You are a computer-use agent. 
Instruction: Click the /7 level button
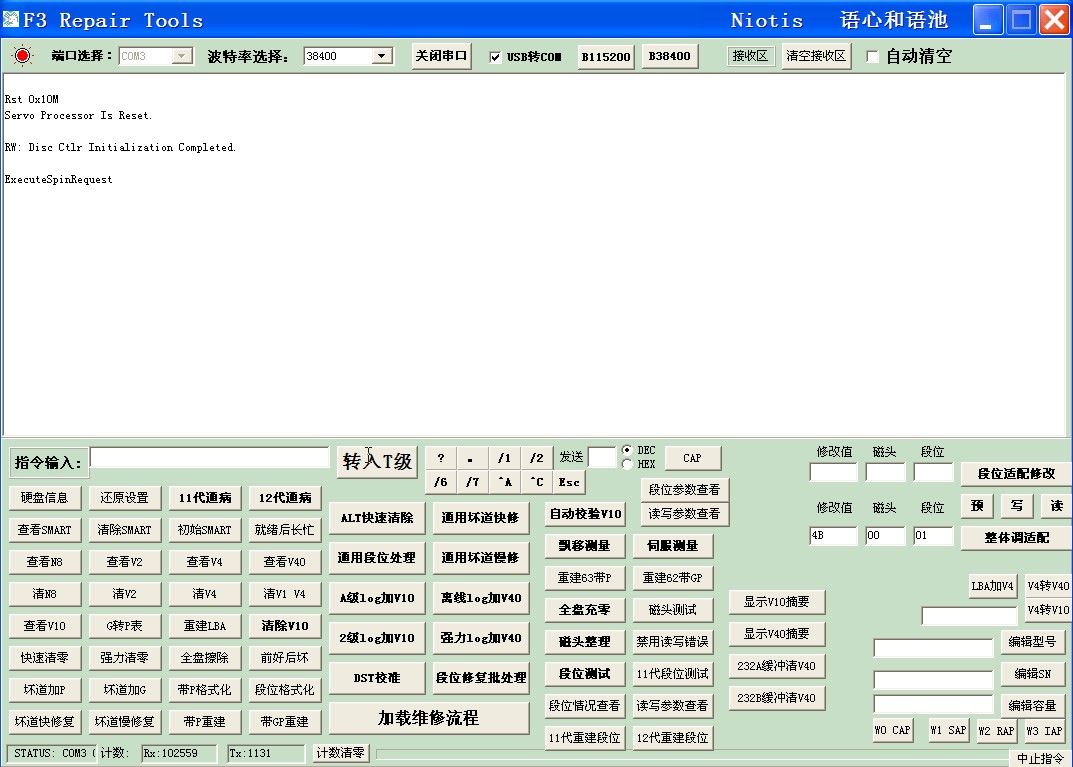(x=472, y=482)
